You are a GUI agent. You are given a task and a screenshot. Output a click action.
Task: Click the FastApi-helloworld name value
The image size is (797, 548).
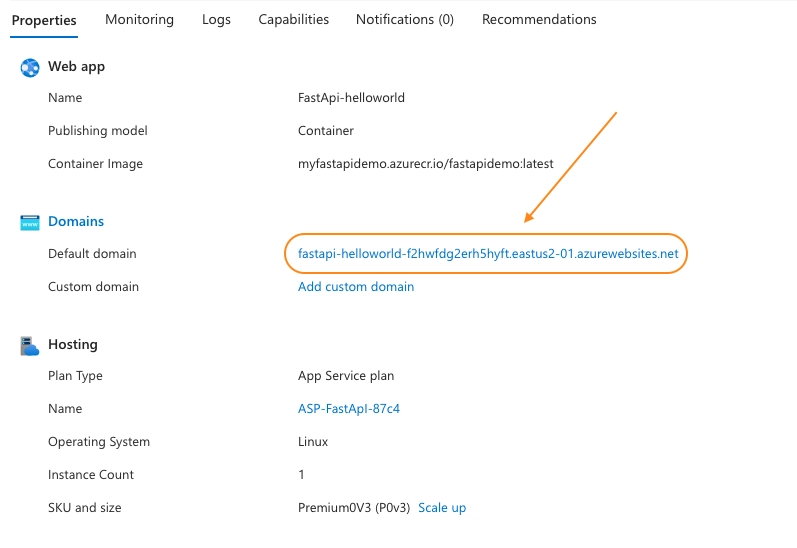[x=351, y=98]
